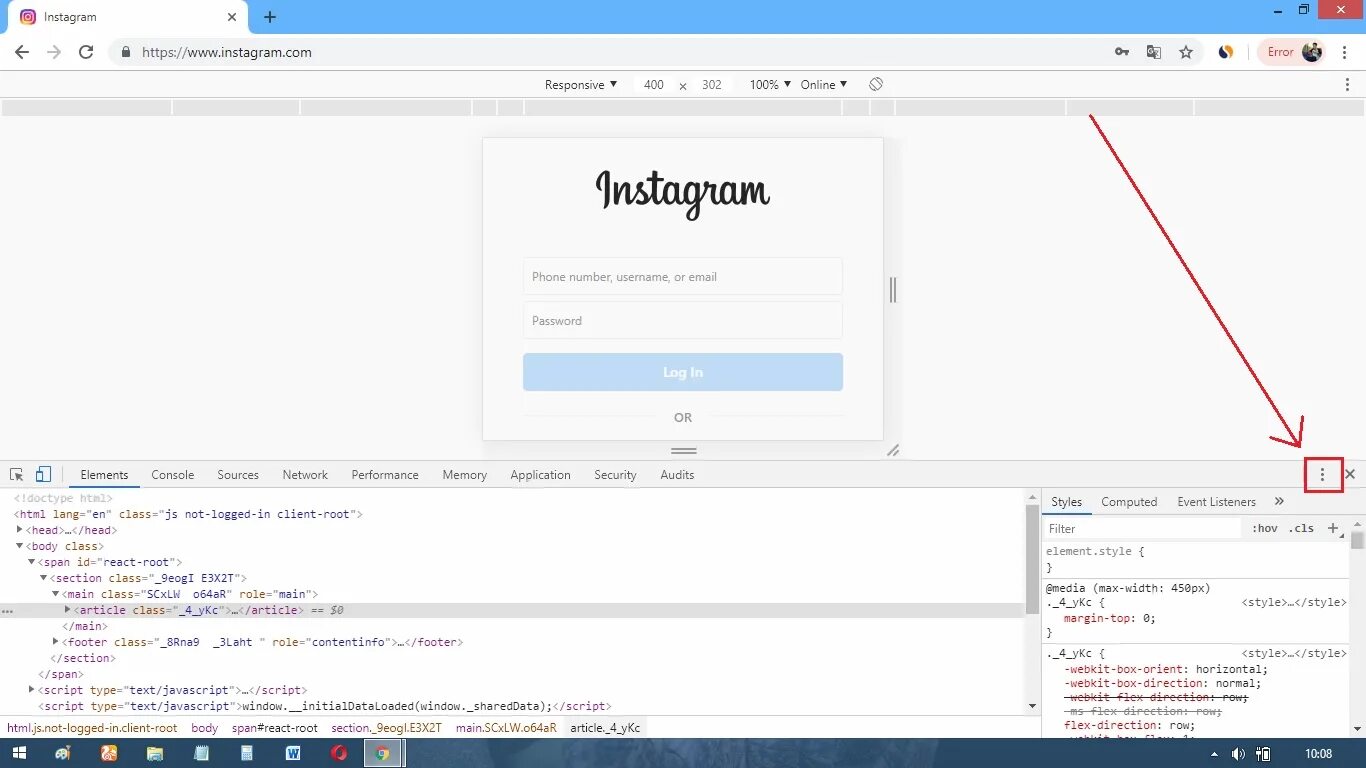Viewport: 1366px width, 768px height.
Task: Activate the inspect element picker tool
Action: point(17,475)
